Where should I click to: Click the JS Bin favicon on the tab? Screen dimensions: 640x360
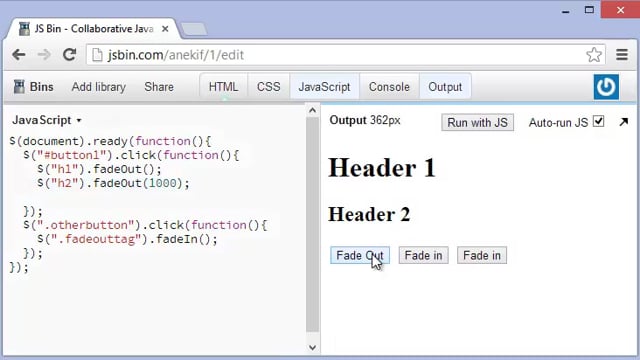pos(24,29)
